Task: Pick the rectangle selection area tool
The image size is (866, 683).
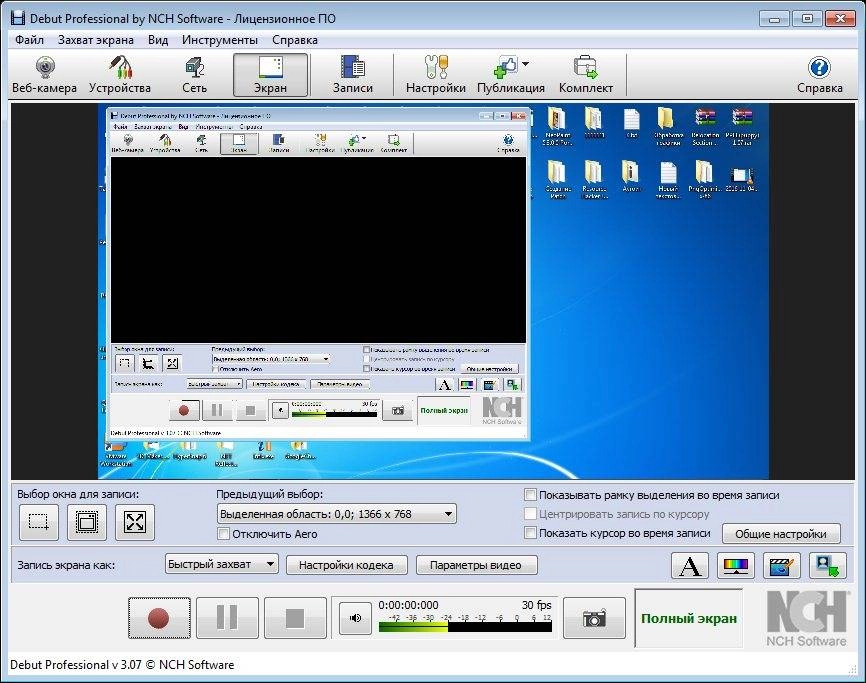Action: (x=39, y=522)
